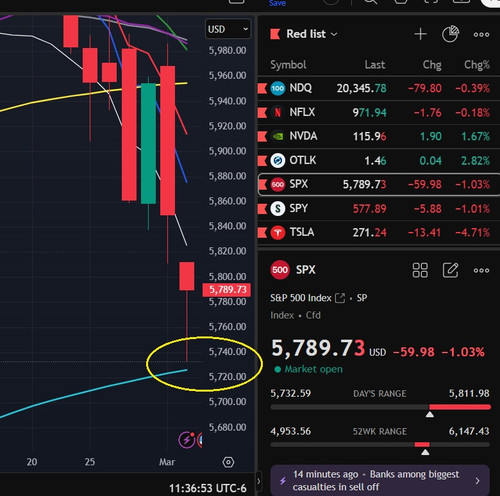Click the latest red candle on the chart

187,276
